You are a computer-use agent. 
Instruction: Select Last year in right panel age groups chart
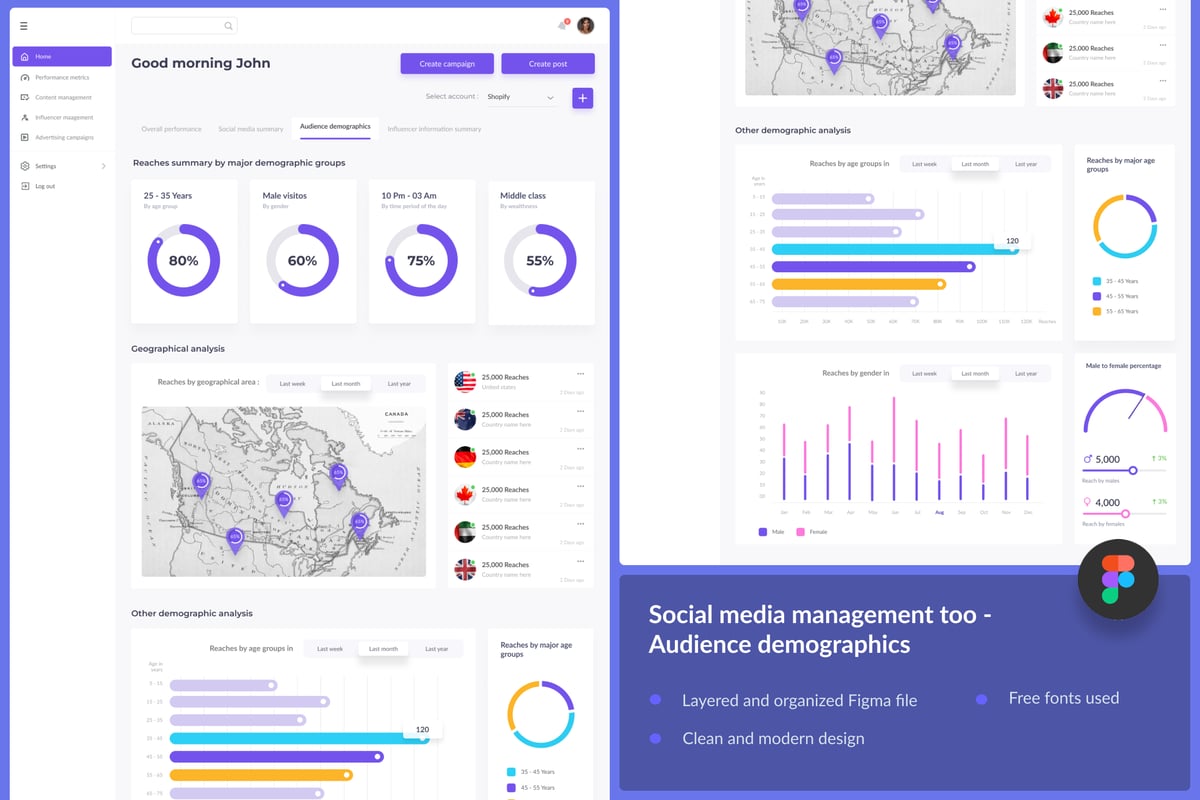tap(1026, 164)
